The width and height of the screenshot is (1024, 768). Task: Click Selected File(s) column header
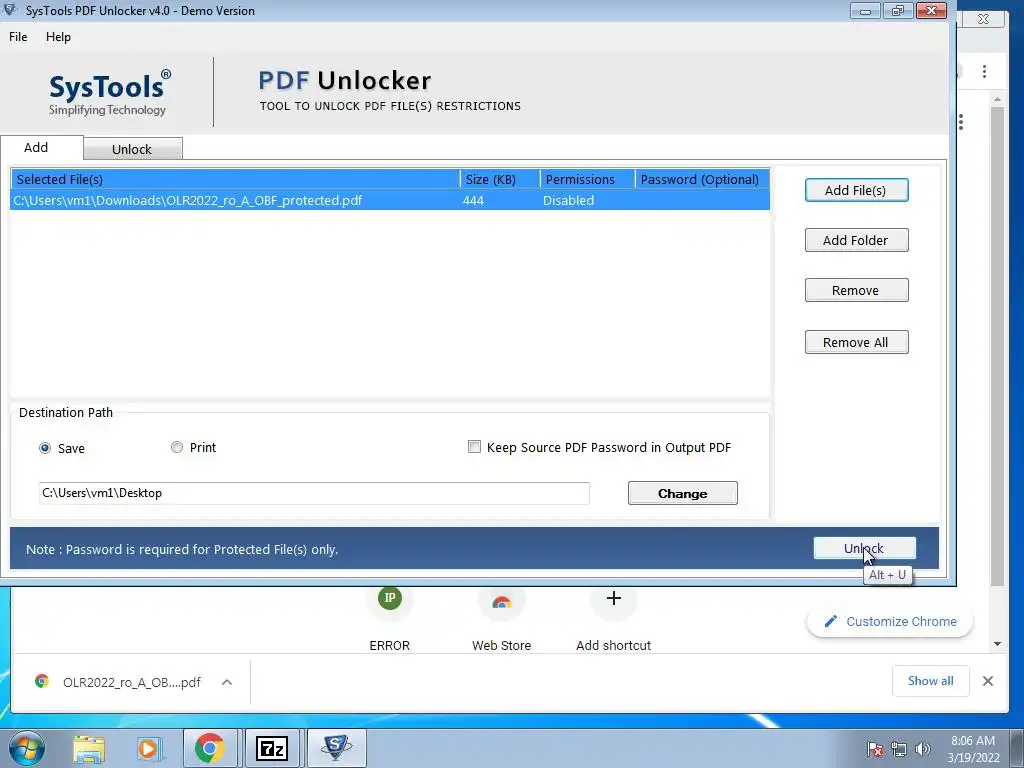tap(235, 179)
